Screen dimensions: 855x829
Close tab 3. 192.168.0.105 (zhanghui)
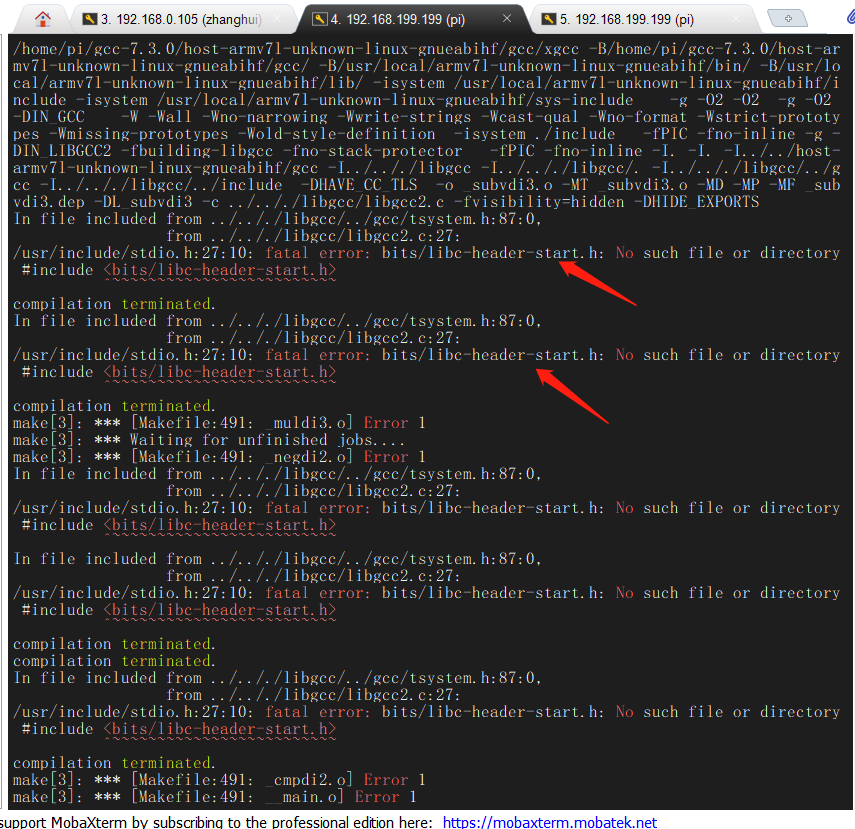pos(277,19)
